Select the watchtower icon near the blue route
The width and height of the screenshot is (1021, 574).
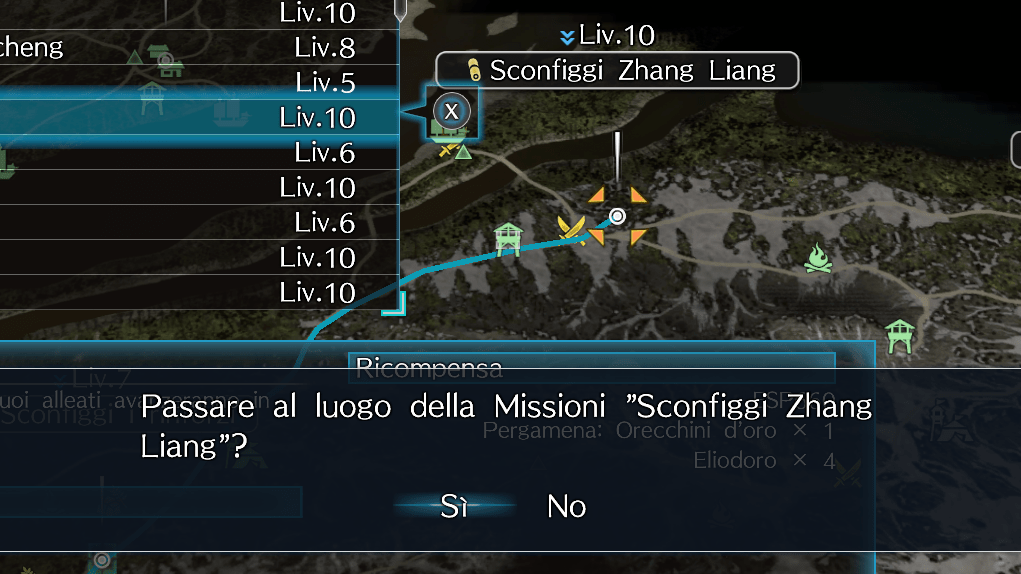point(508,238)
